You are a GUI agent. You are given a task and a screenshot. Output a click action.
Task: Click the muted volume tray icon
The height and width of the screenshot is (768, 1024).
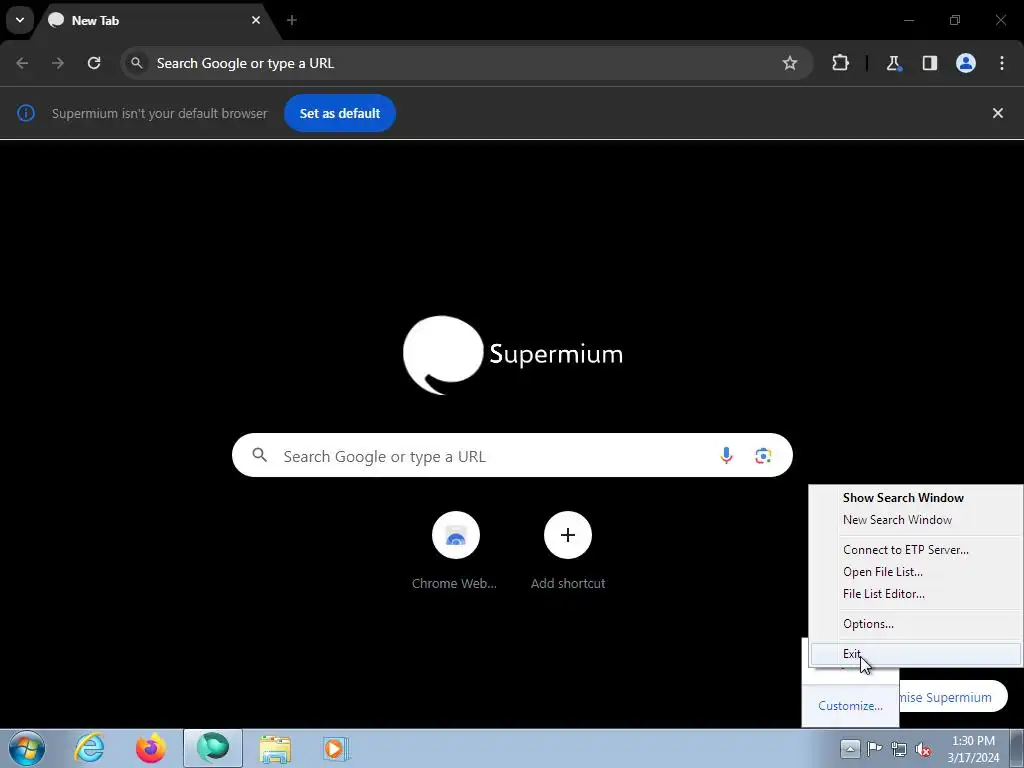[x=923, y=749]
